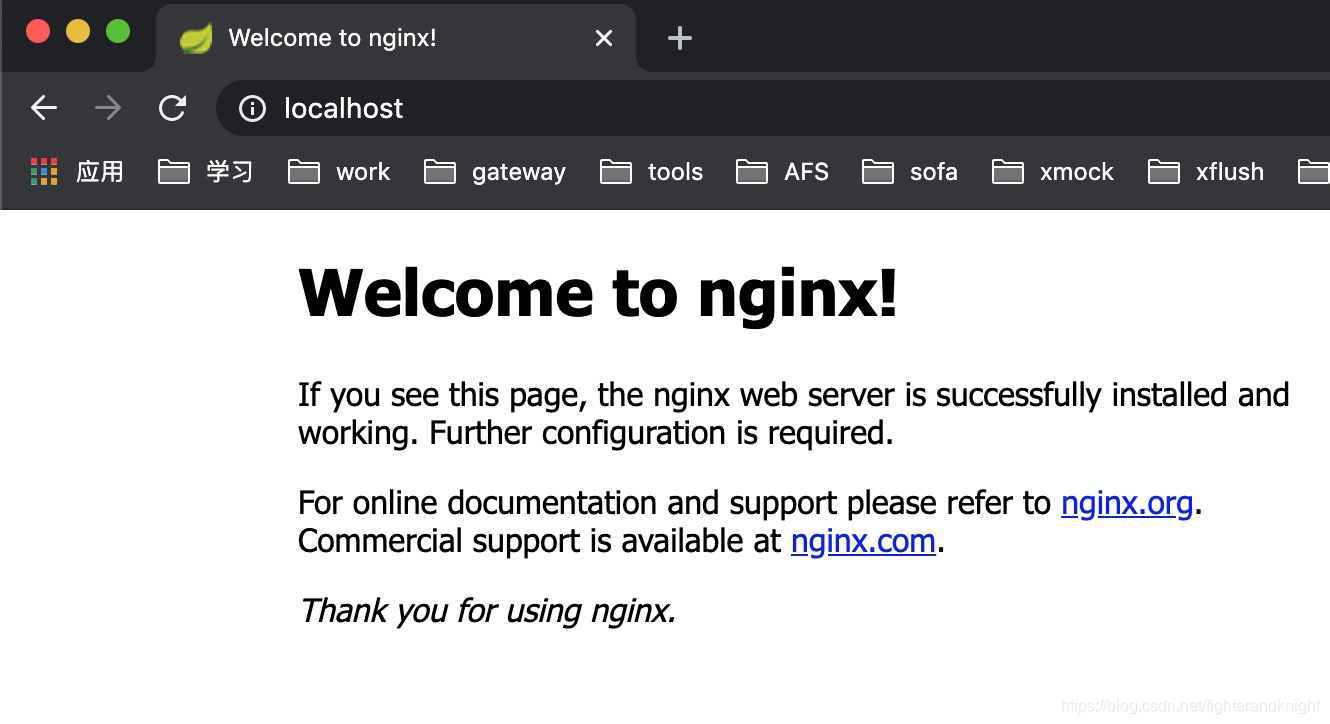The height and width of the screenshot is (724, 1330).
Task: Click the leaf favicon on the tab
Action: [x=196, y=38]
